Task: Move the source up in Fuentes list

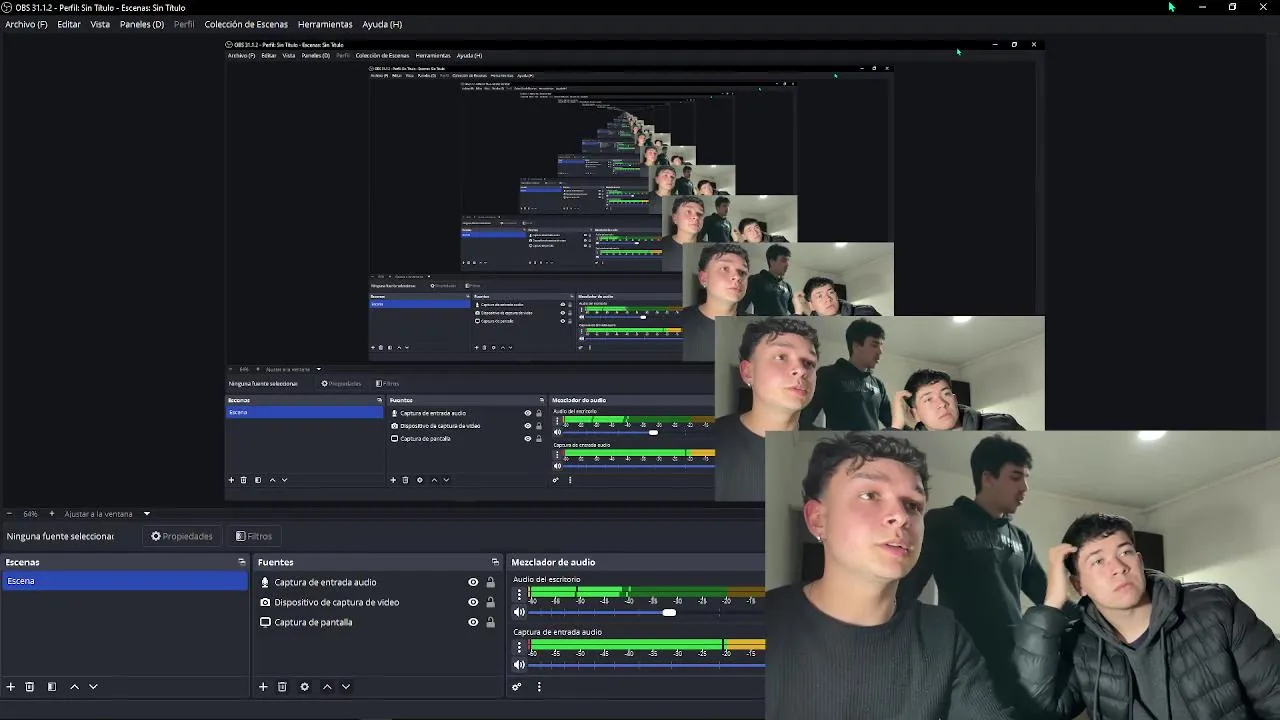Action: pyautogui.click(x=327, y=687)
